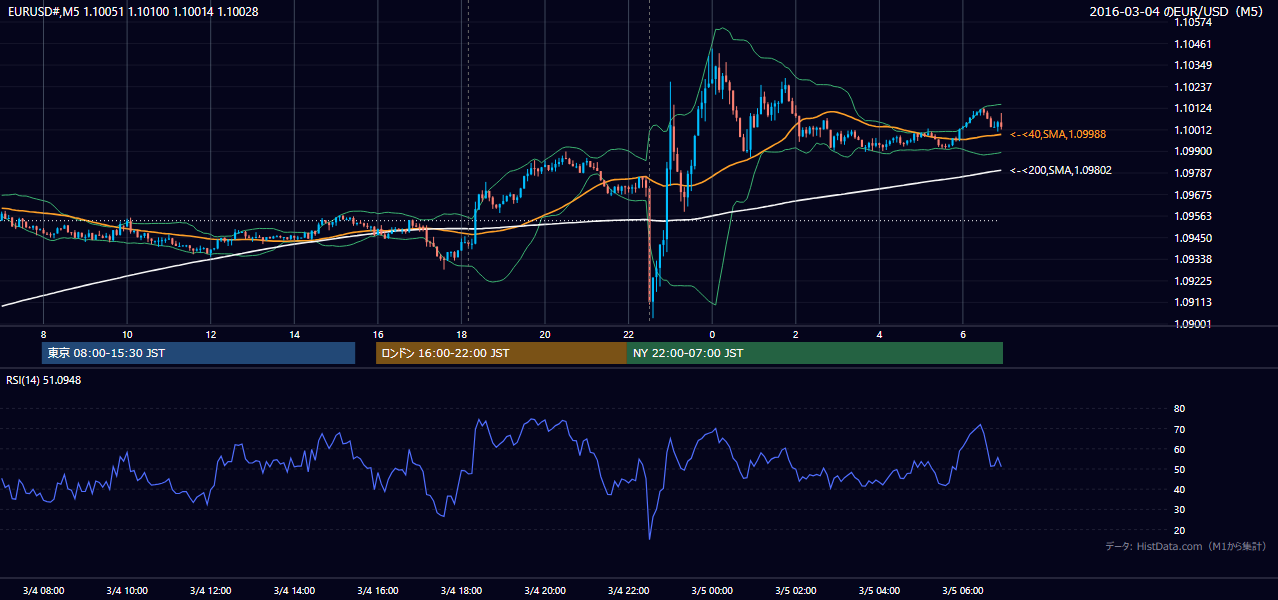This screenshot has width=1278, height=600.
Task: Click price axis value 1.10461
Action: click(1192, 44)
